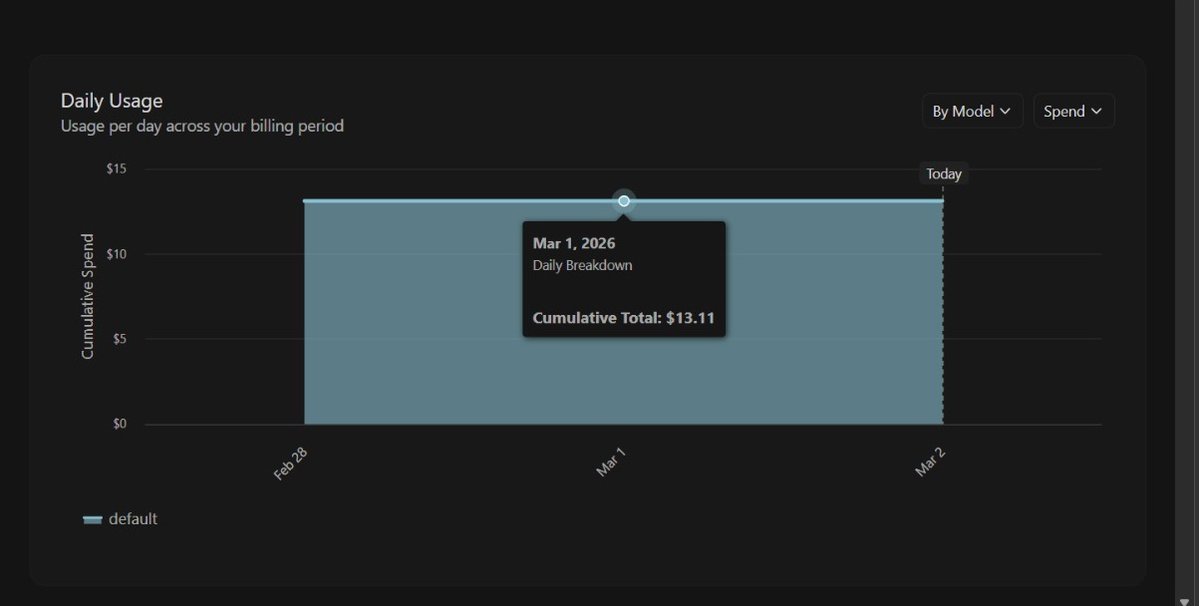Image resolution: width=1199 pixels, height=606 pixels.
Task: Click the Today marker label
Action: pos(944,173)
